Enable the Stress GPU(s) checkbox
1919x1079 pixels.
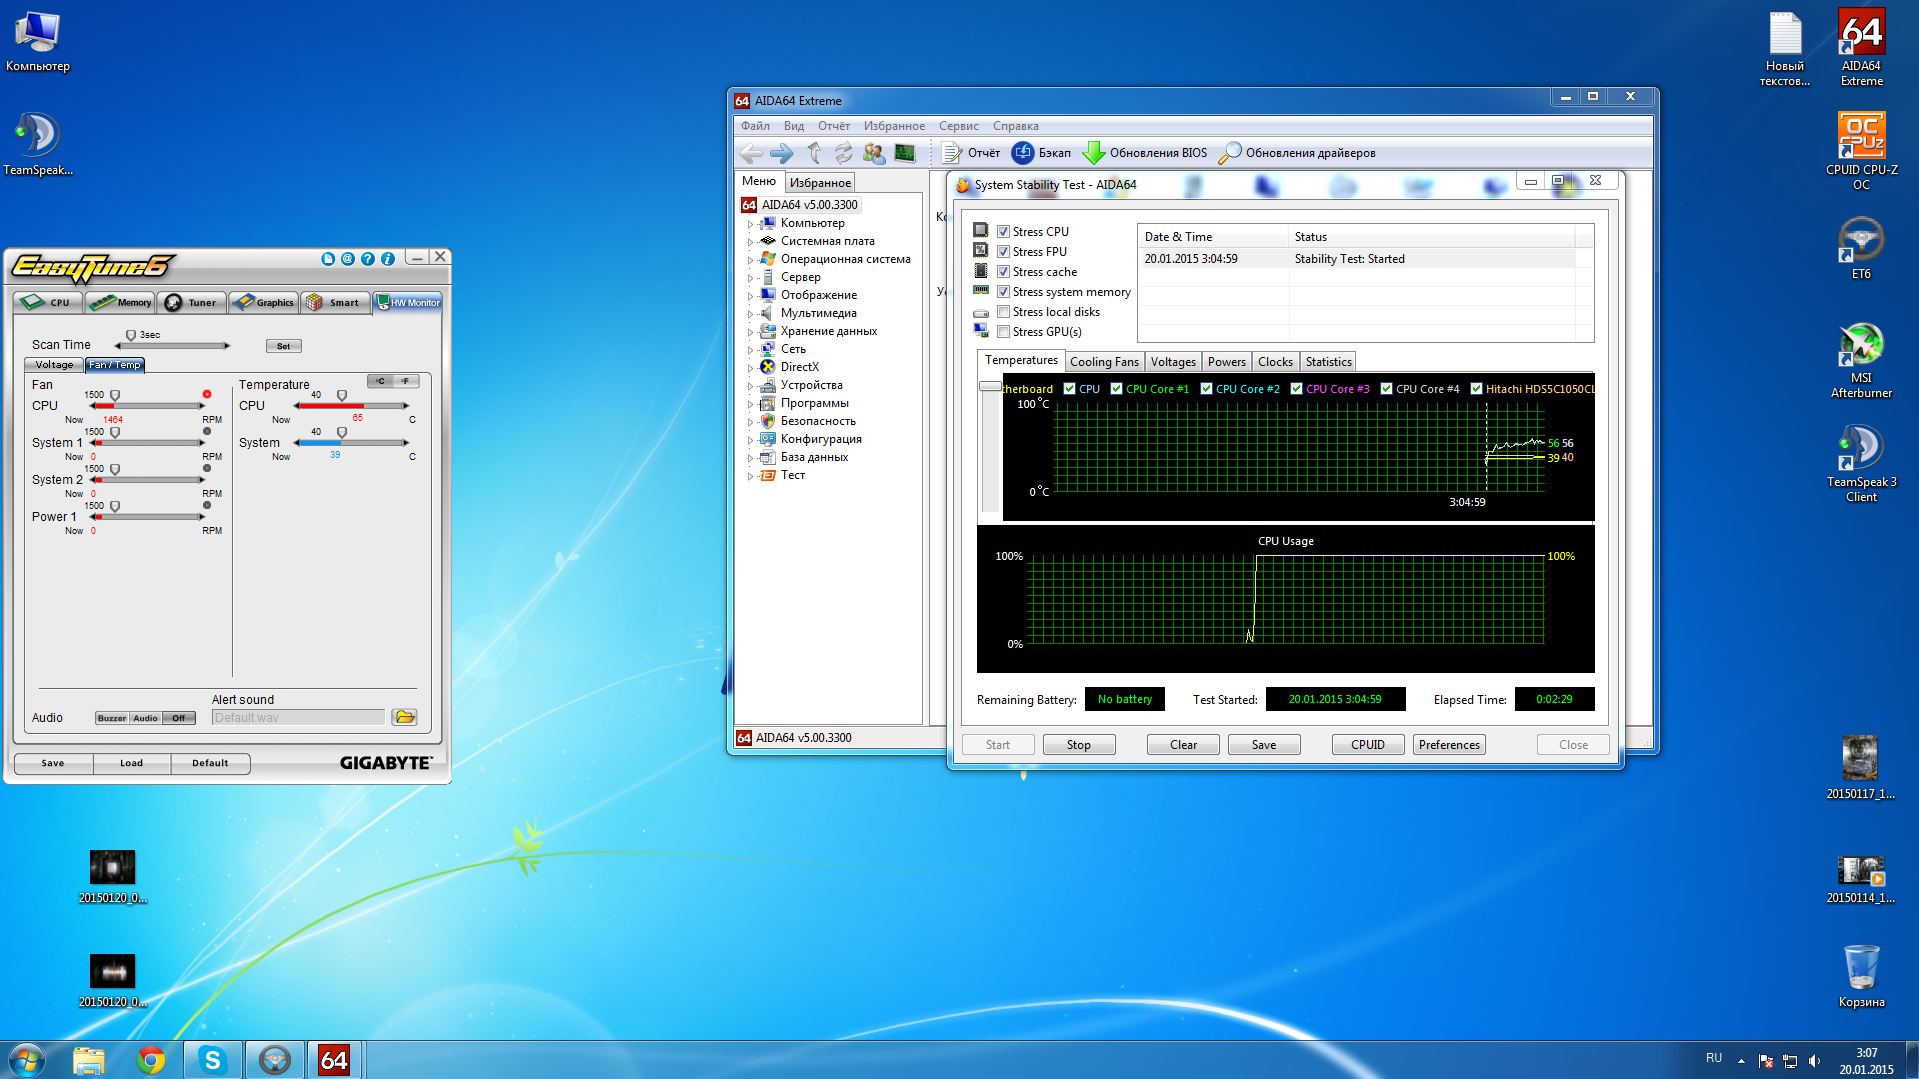(1003, 332)
